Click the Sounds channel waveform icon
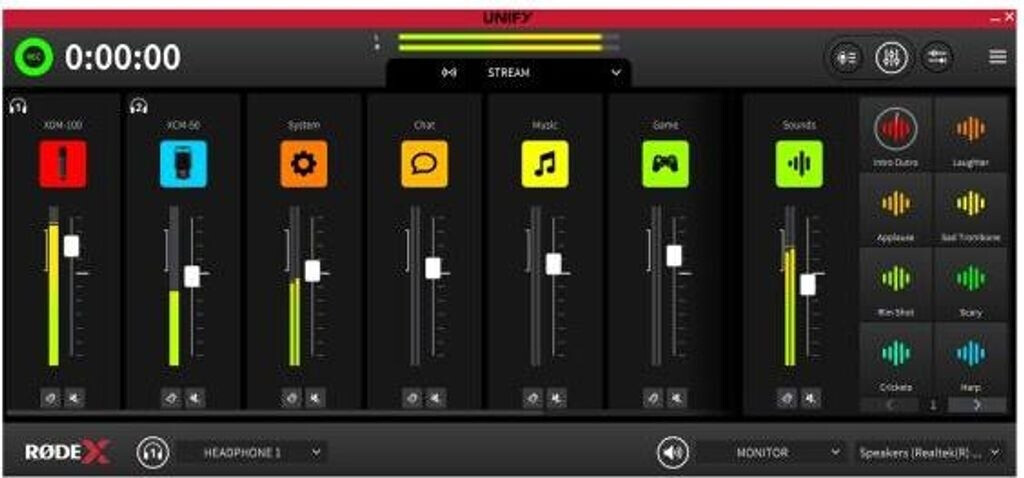Viewport: 1024px width, 478px height. coord(799,164)
